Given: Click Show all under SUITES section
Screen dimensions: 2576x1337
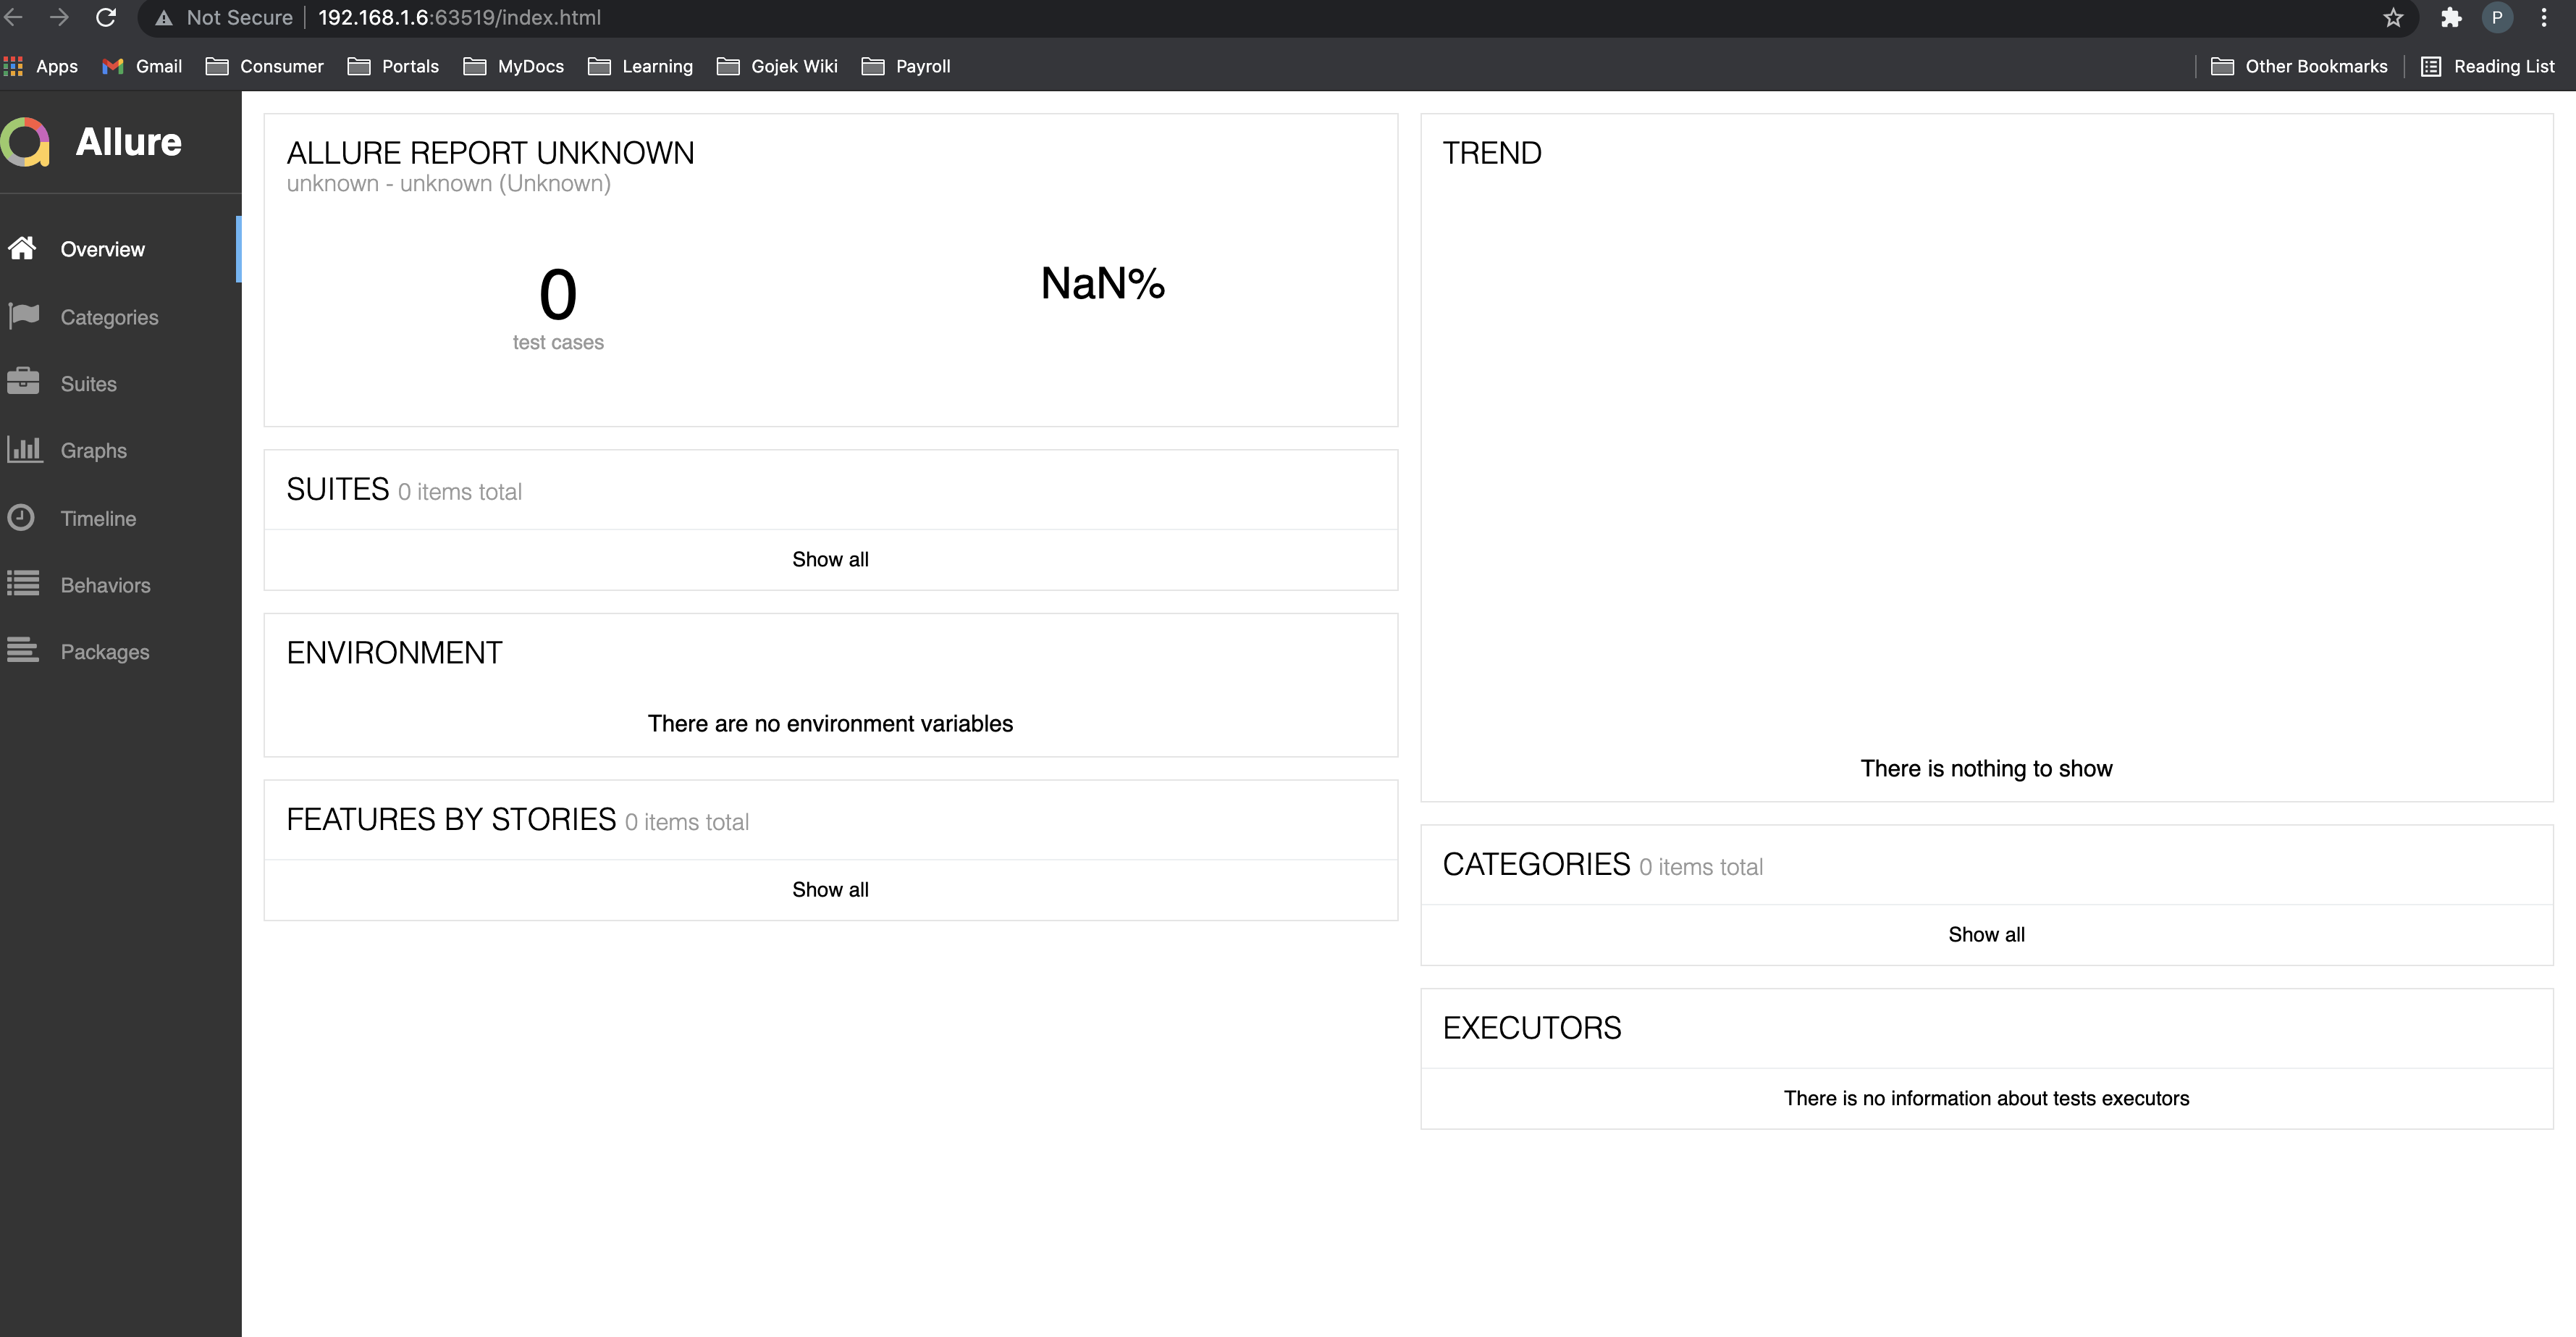Looking at the screenshot, I should point(830,558).
